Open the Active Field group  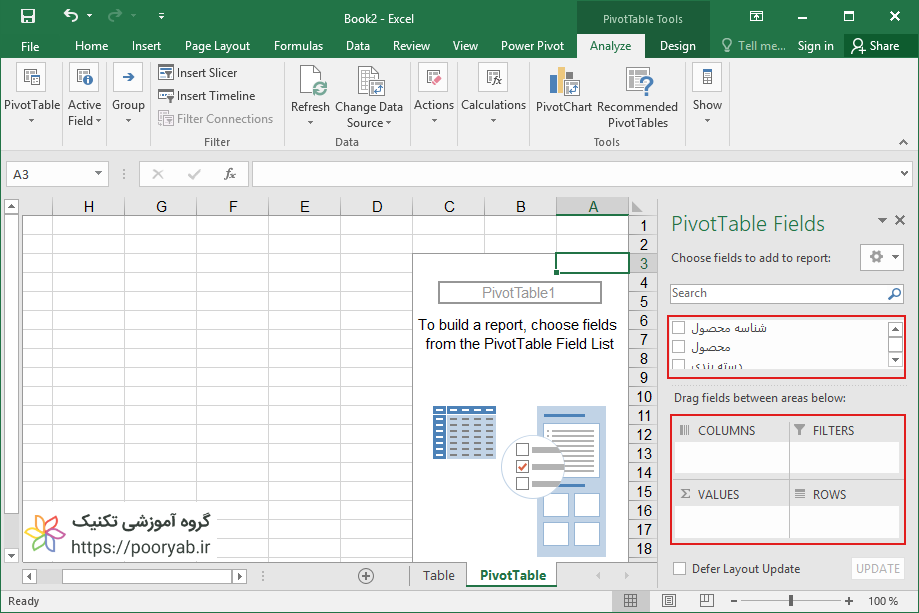click(x=84, y=94)
